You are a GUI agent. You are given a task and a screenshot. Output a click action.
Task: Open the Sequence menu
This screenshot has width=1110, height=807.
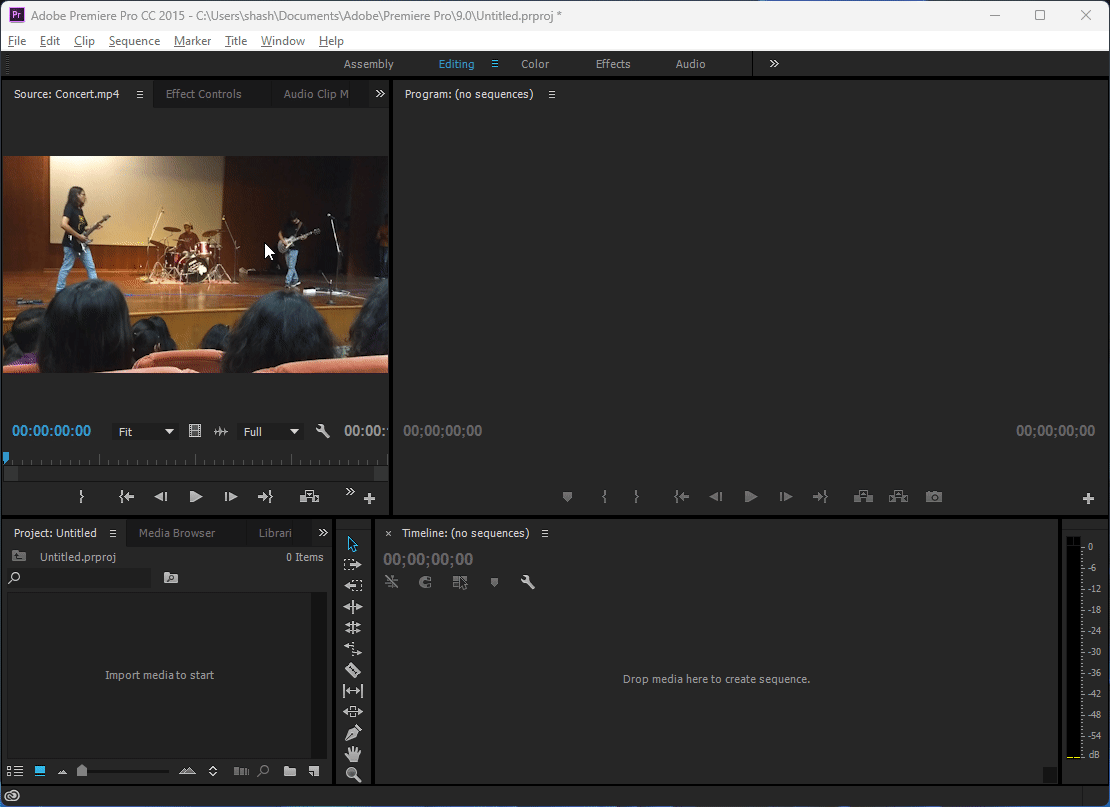[134, 41]
